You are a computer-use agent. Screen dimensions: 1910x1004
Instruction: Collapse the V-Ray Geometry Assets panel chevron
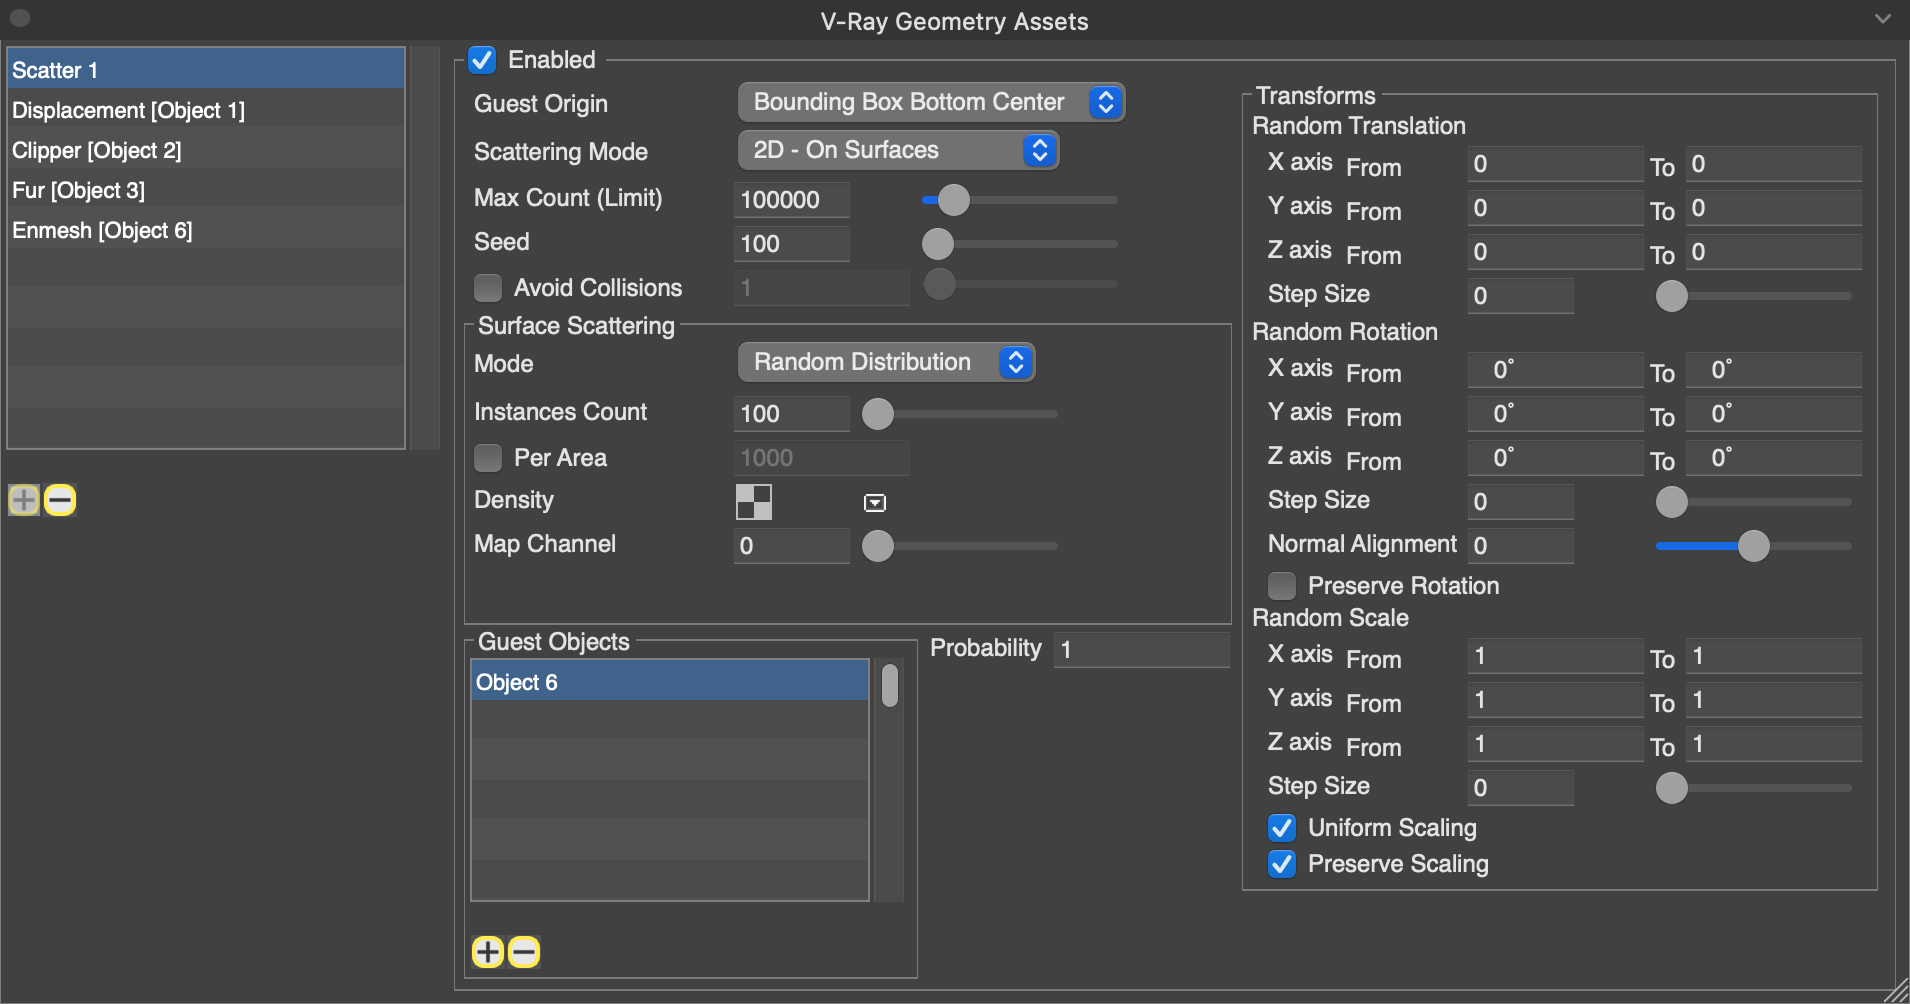(x=1883, y=19)
